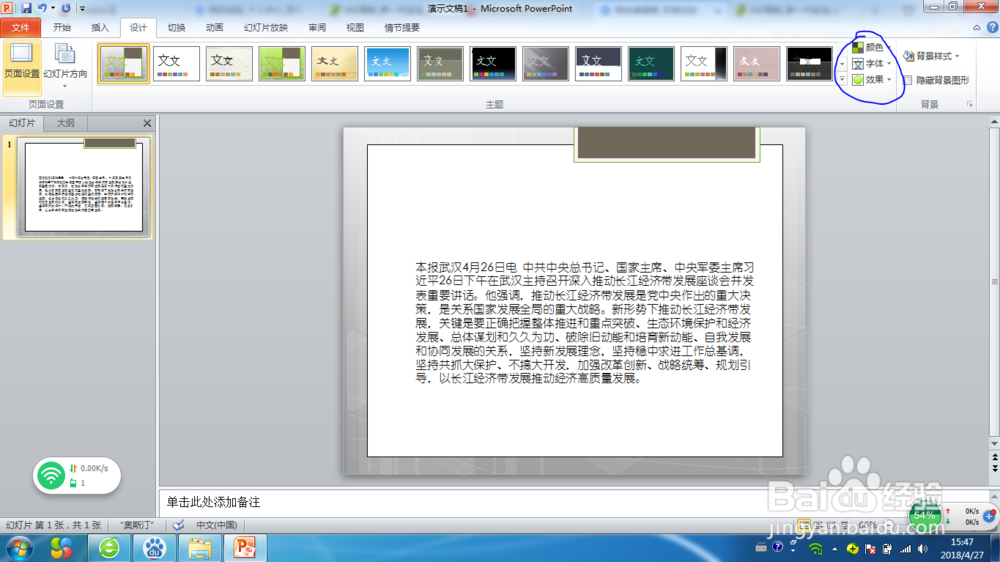Expand the full themes gallery with More arrow

842,78
